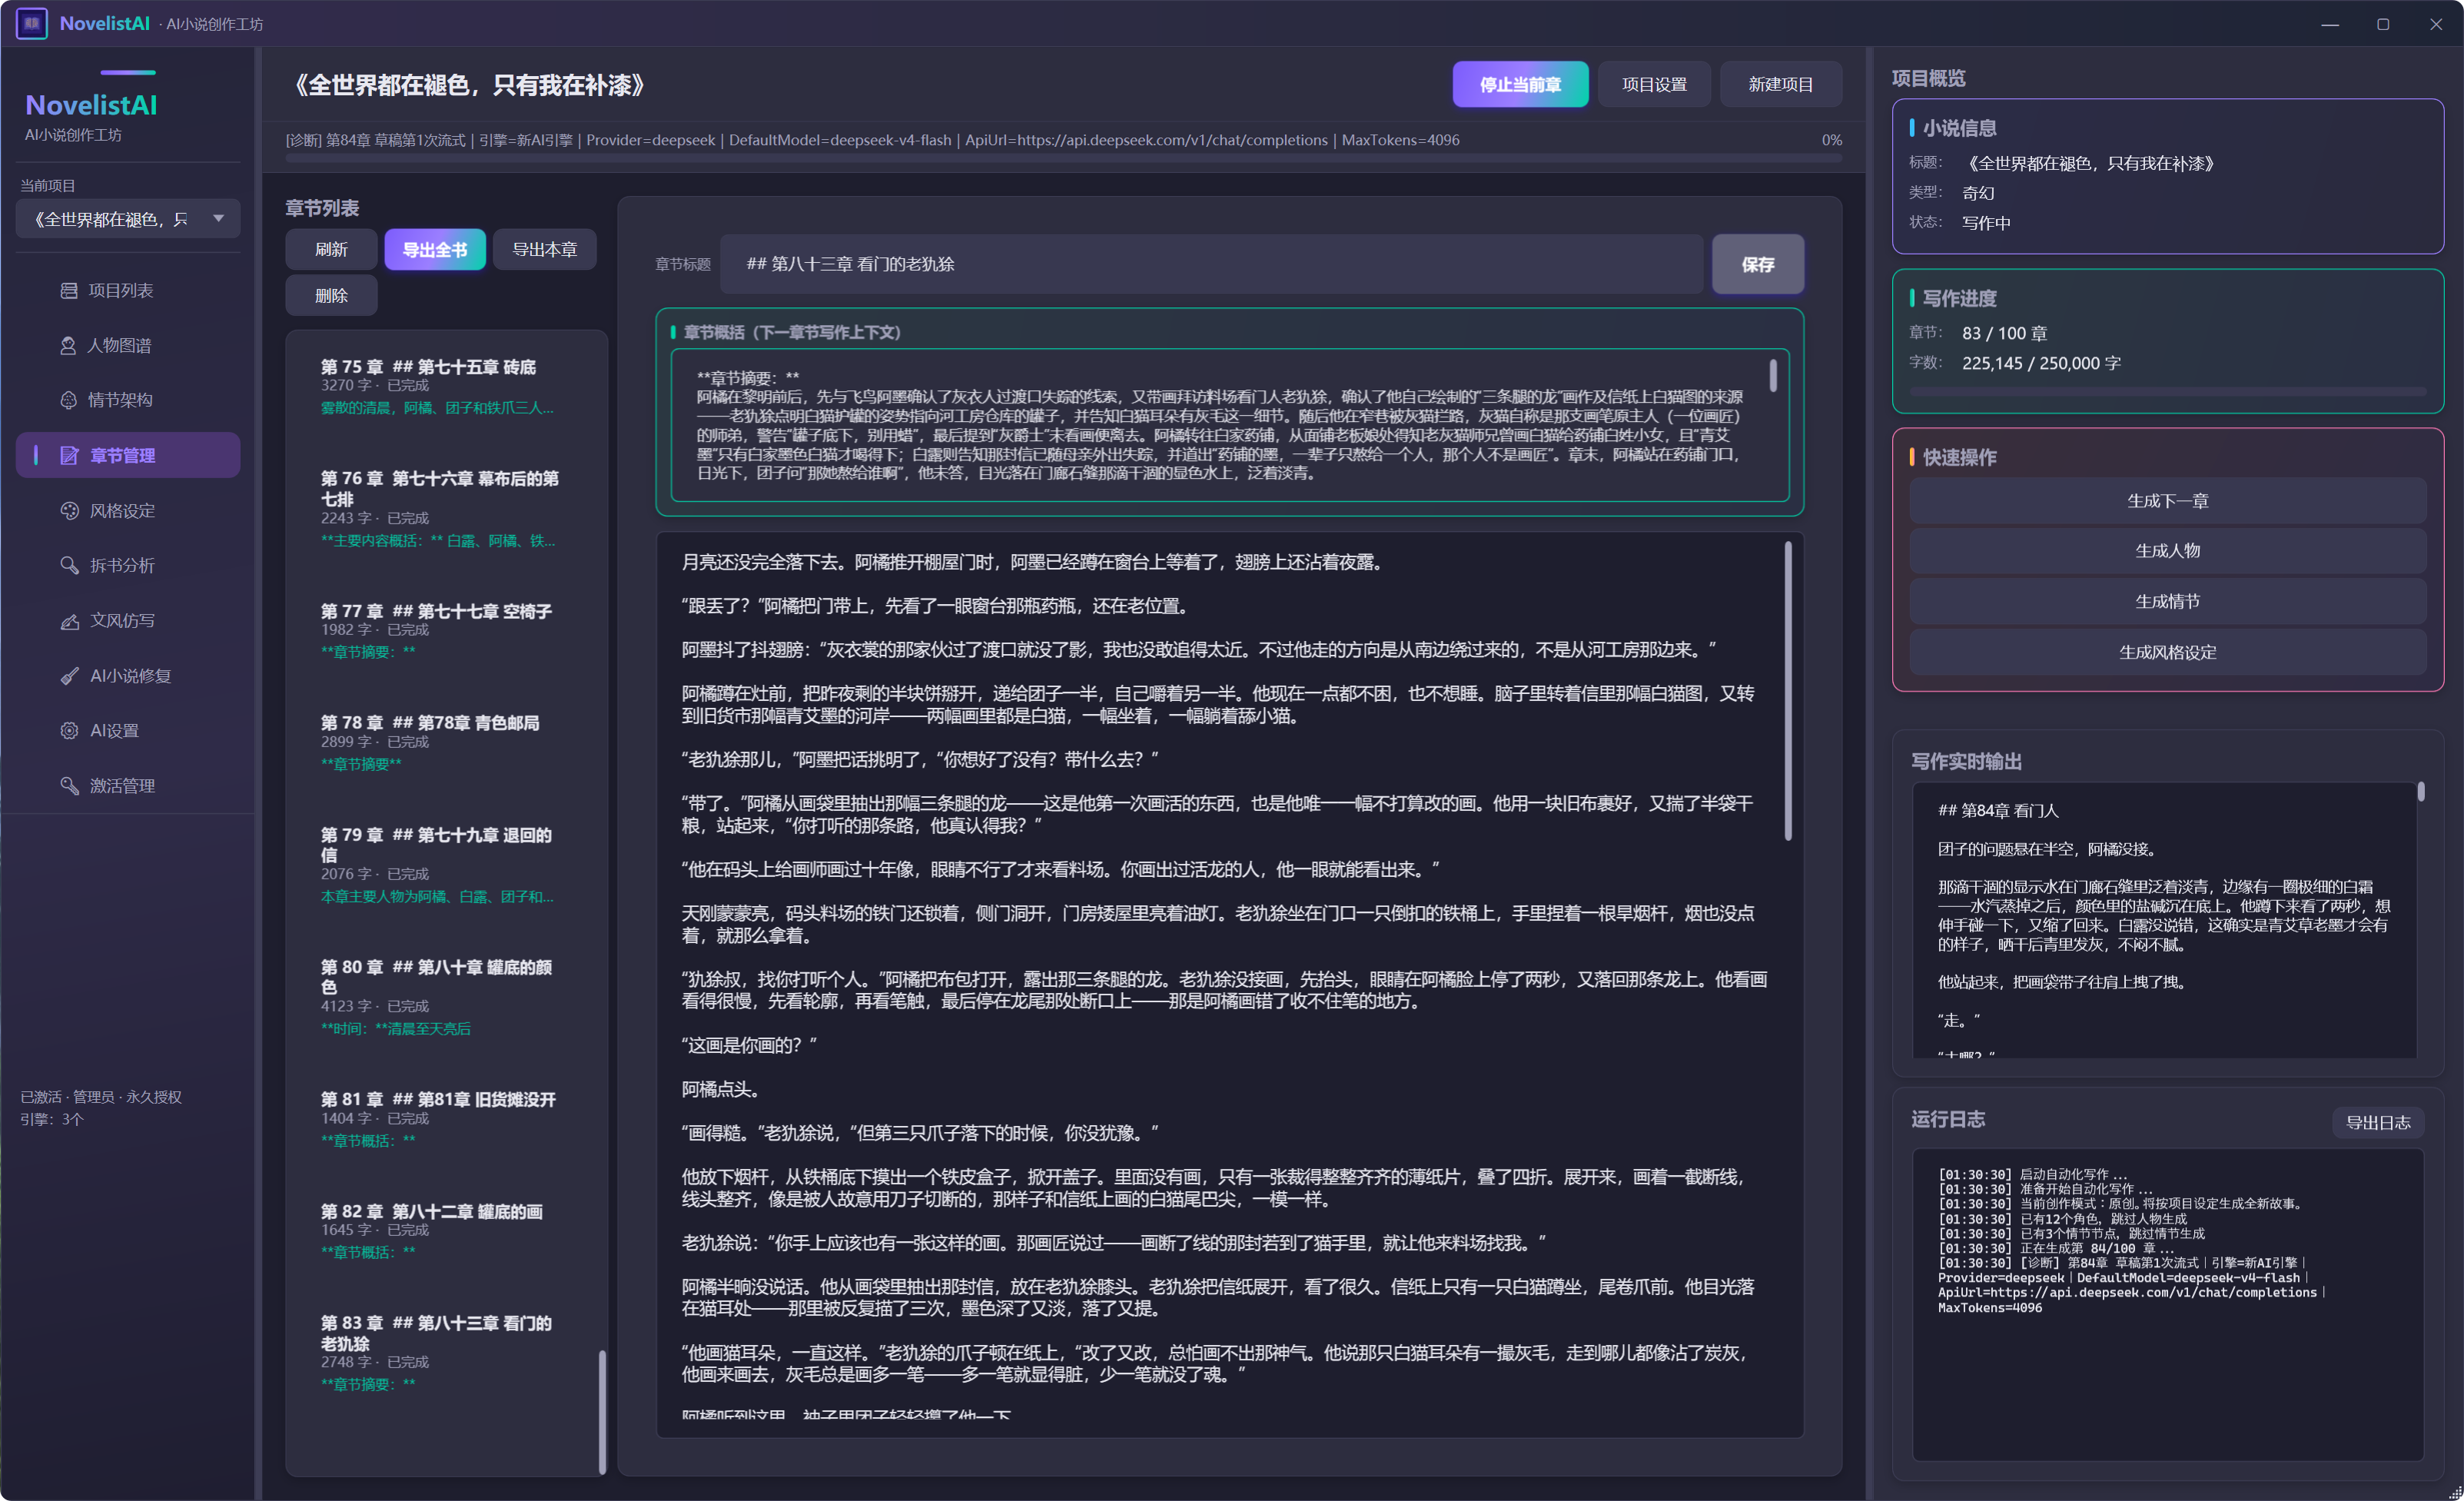Click 删除 chapter button
The image size is (2464, 1501).
pyautogui.click(x=331, y=295)
